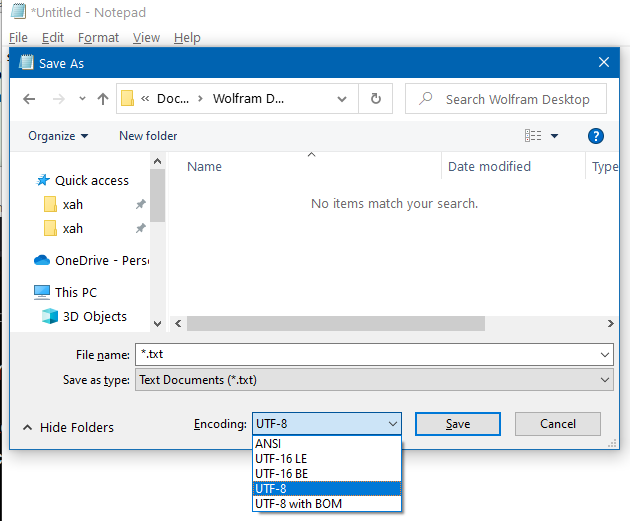The image size is (630, 521).
Task: Expand the File name history dropdown
Action: 605,355
